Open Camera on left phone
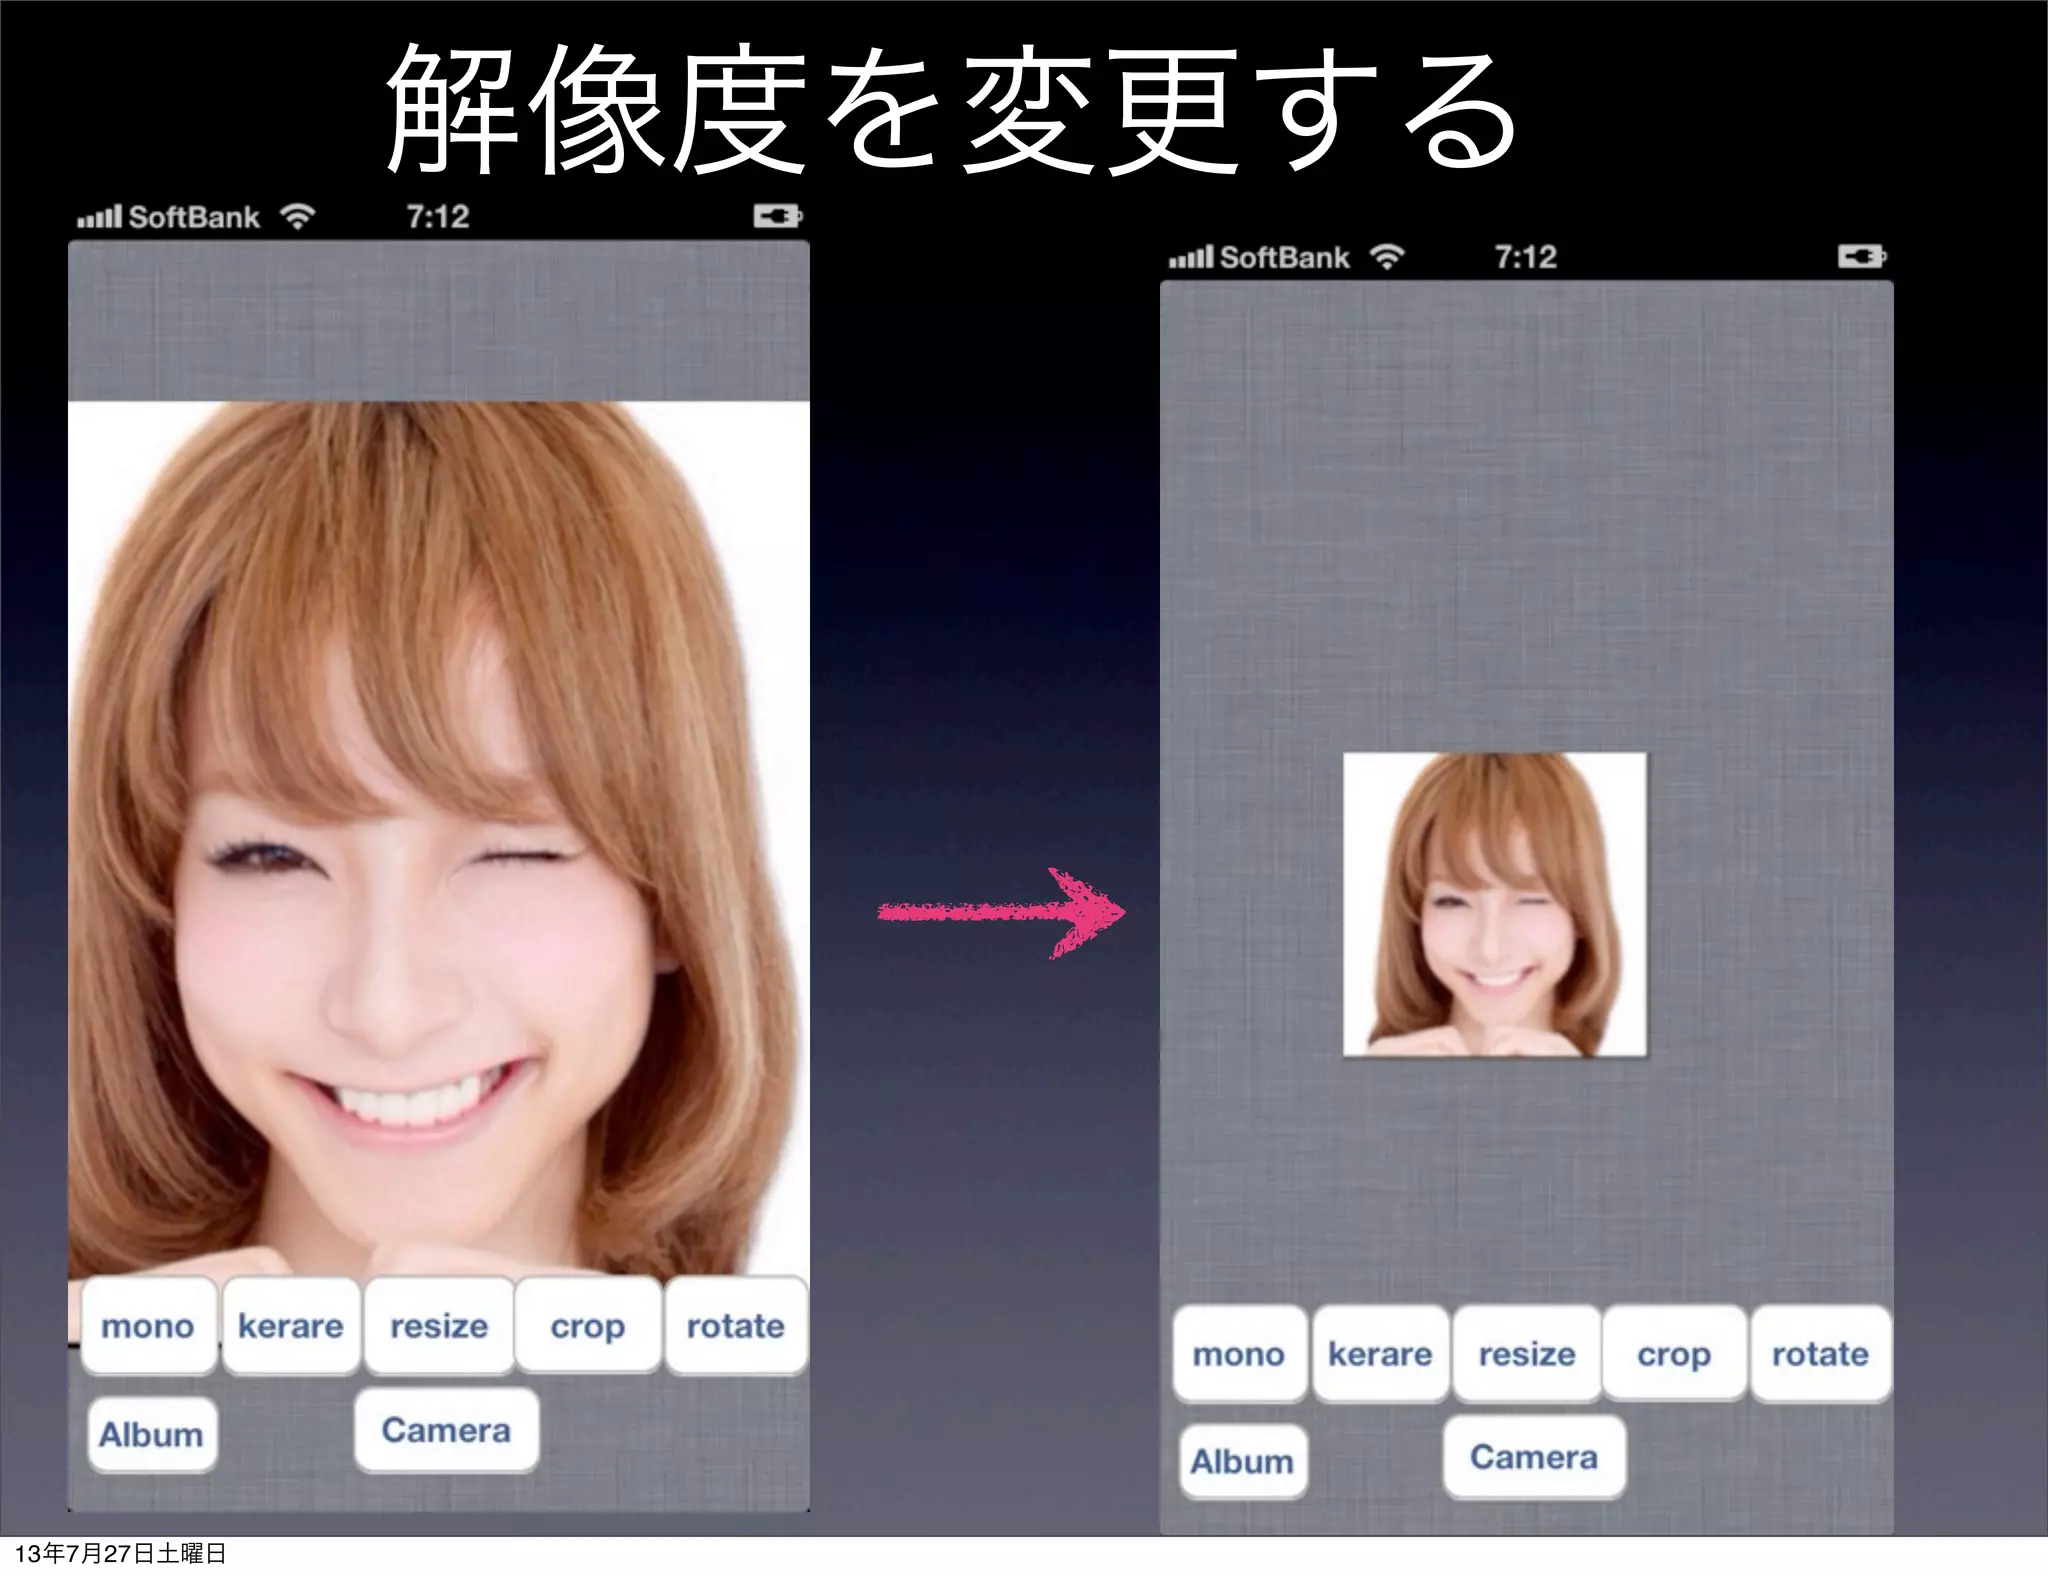Image resolution: width=2048 pixels, height=1576 pixels. point(446,1430)
